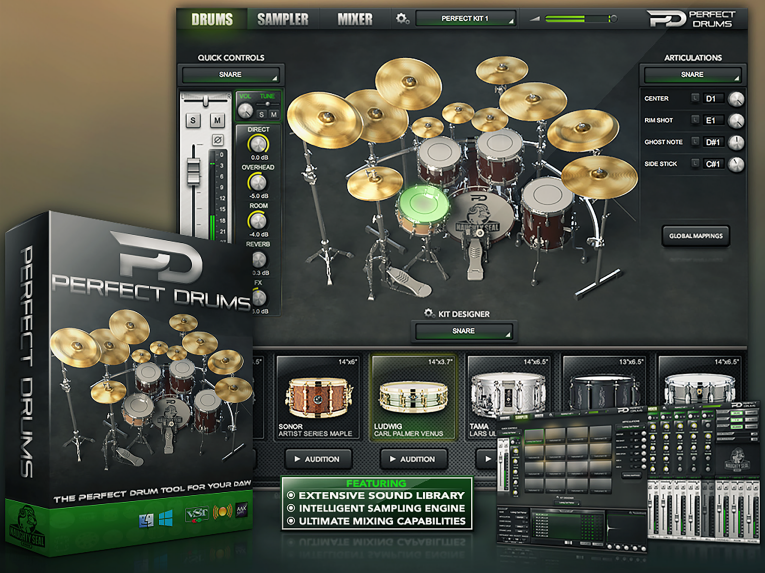Click the 'ULTIMATE MIXING CAPABILITIES' feature text
Image resolution: width=765 pixels, height=573 pixels.
382,521
